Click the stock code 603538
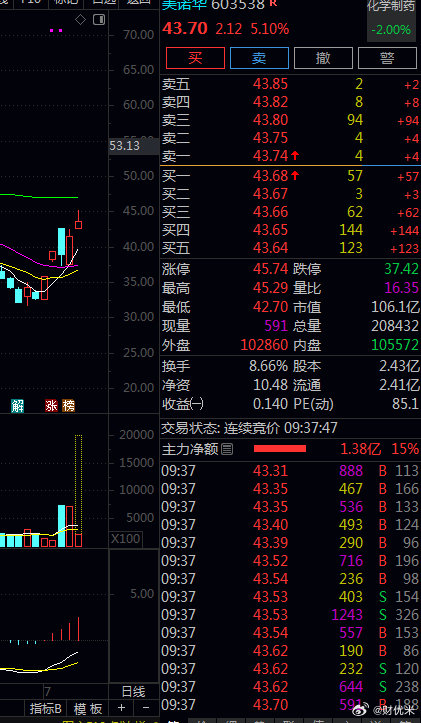 [x=238, y=5]
